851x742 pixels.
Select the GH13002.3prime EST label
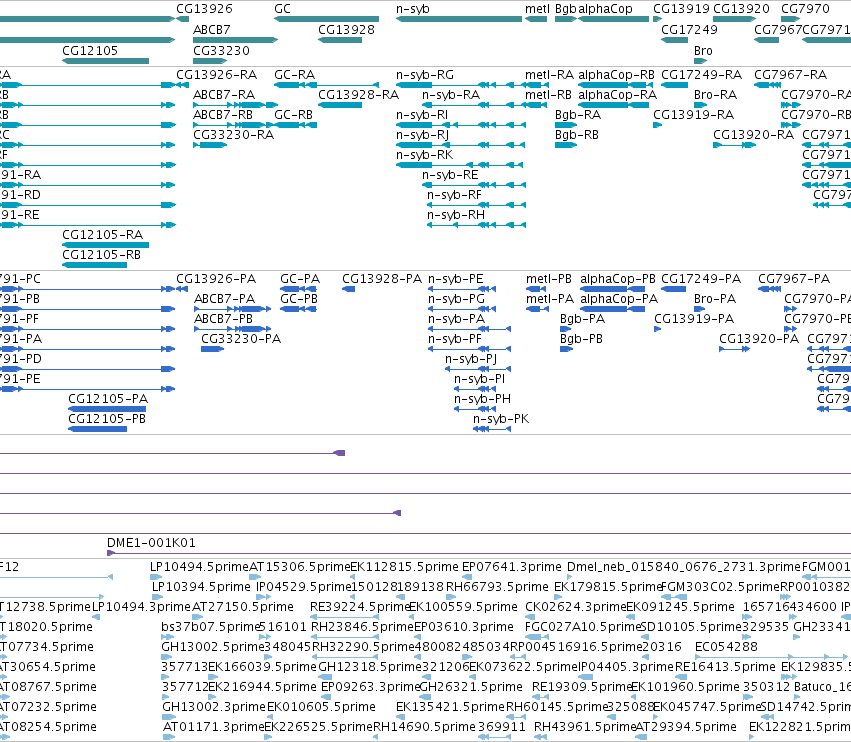pos(214,706)
